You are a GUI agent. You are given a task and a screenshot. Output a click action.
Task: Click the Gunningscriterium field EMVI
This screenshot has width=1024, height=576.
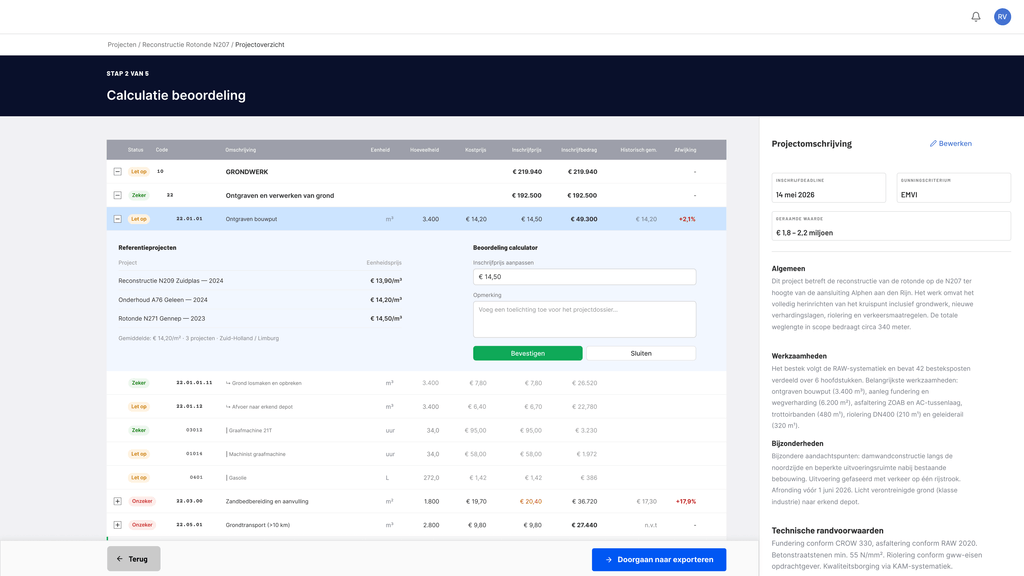point(953,188)
